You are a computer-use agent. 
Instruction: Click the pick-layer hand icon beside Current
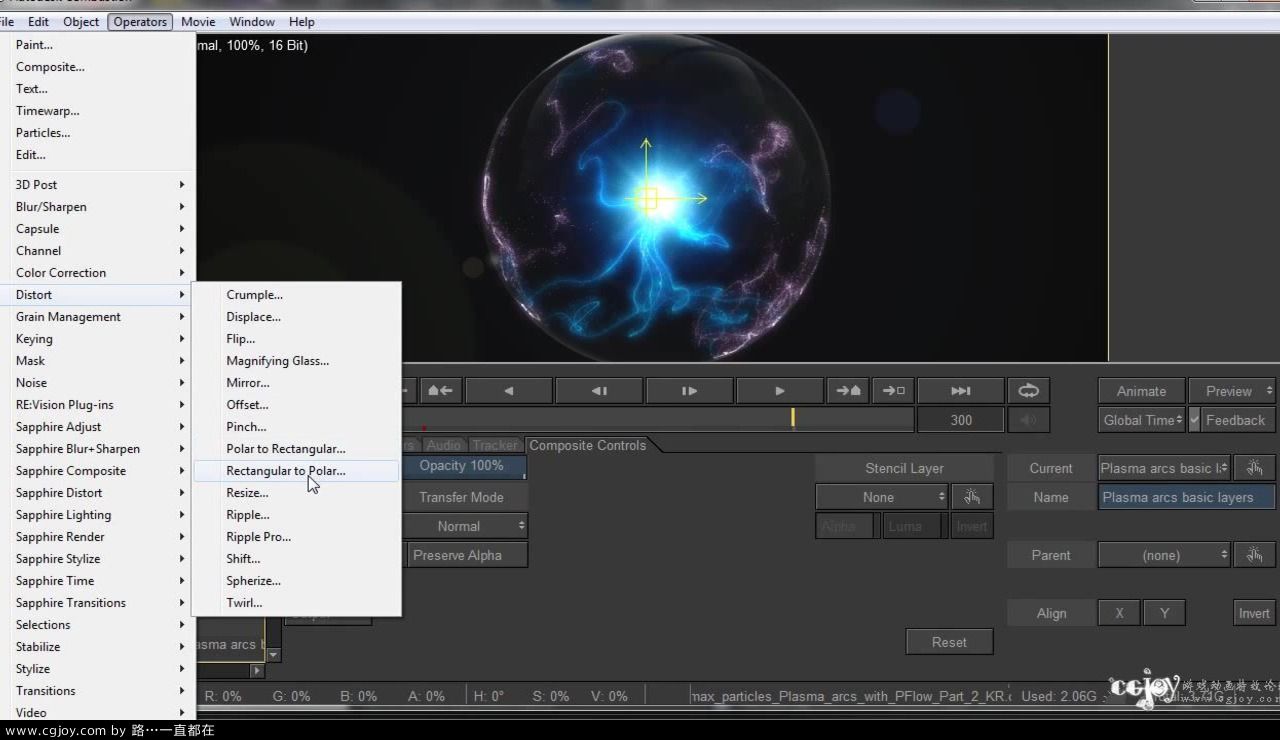pos(1254,468)
